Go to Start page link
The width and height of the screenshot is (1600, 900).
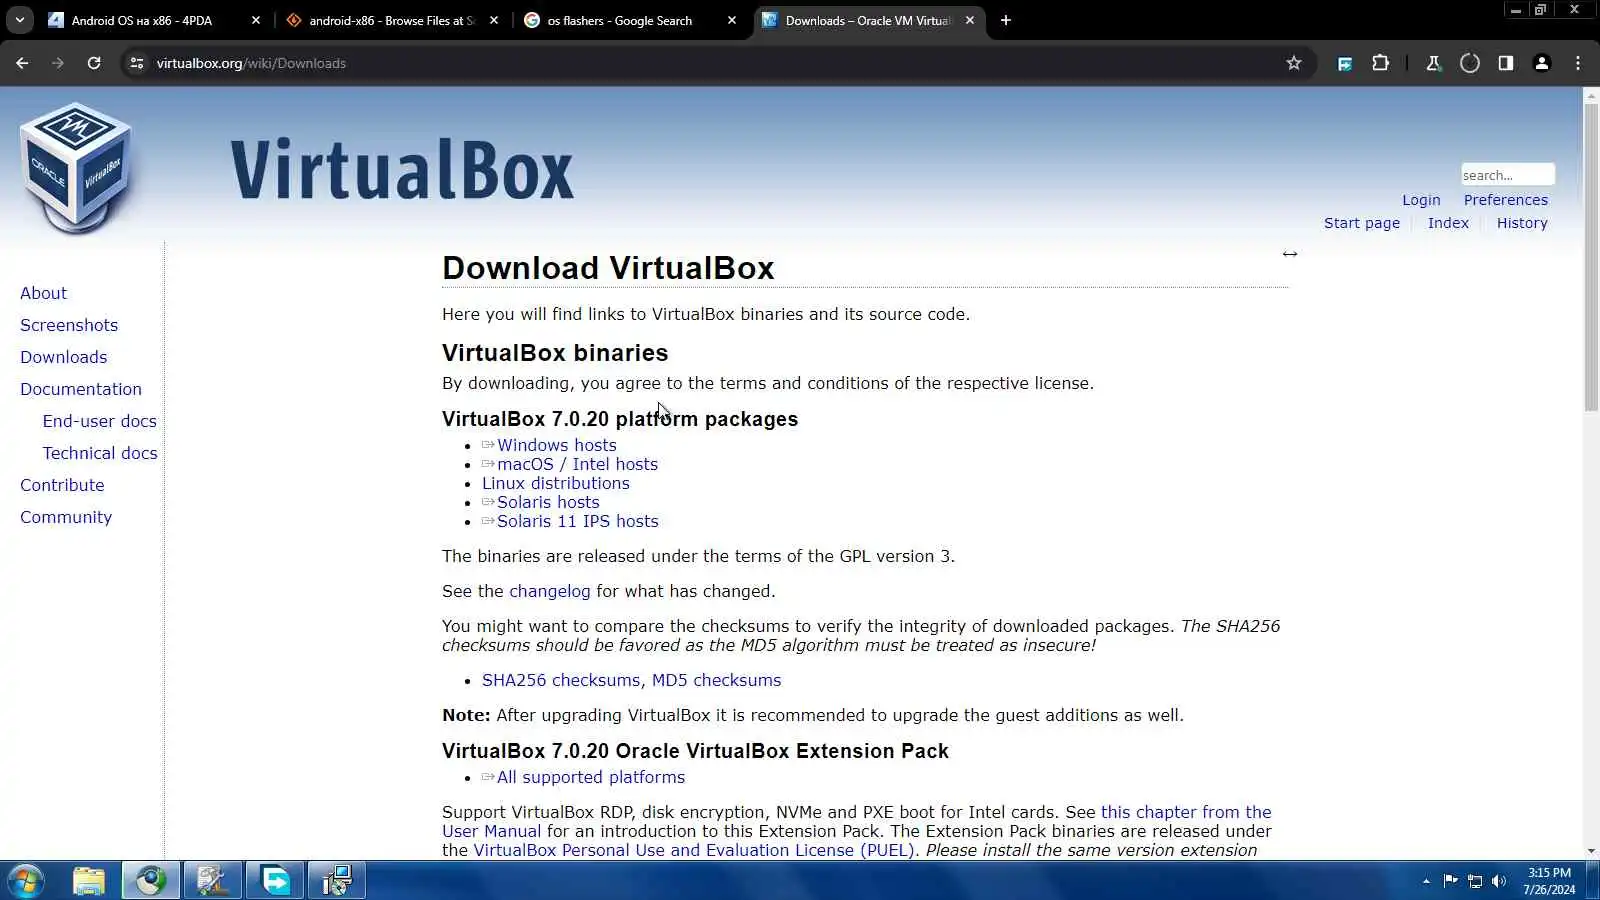click(x=1362, y=223)
